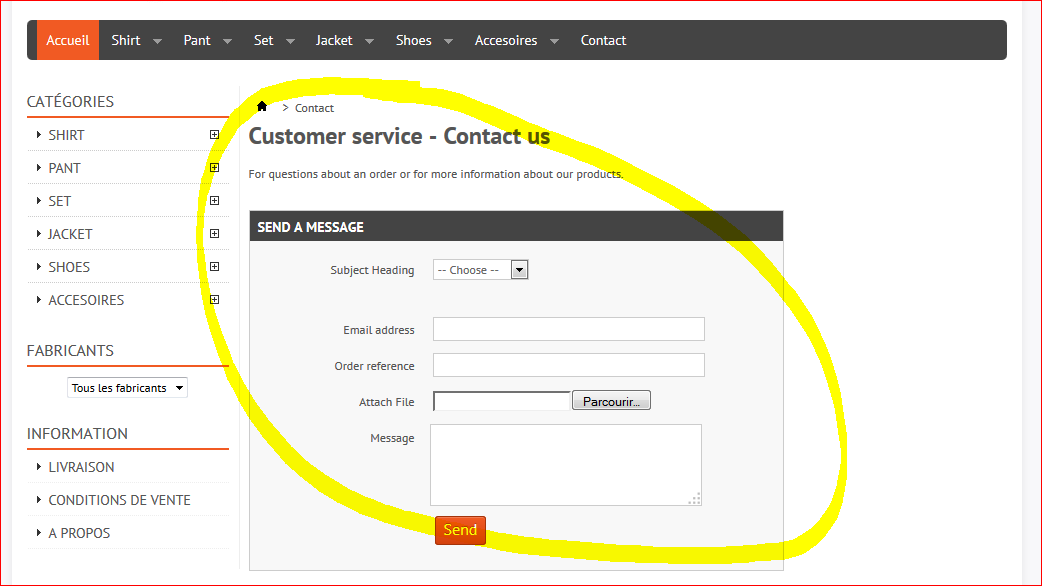The image size is (1042, 586).
Task: Open the Set menu item
Action: 263,40
